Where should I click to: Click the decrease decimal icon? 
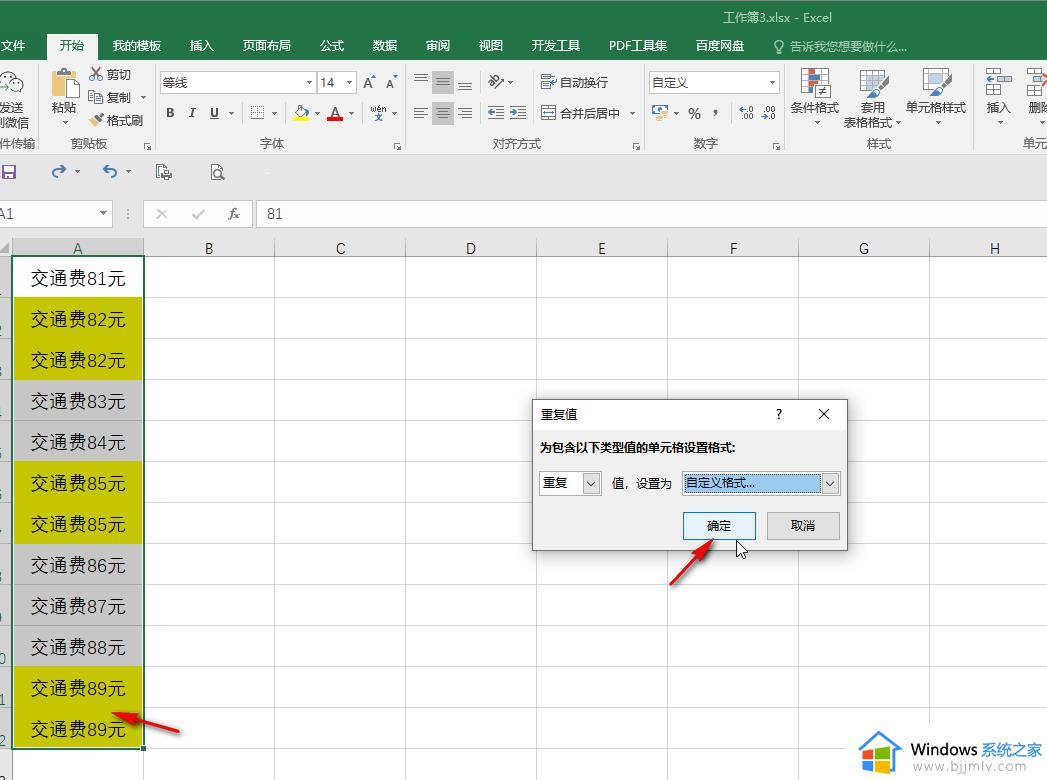pyautogui.click(x=769, y=113)
